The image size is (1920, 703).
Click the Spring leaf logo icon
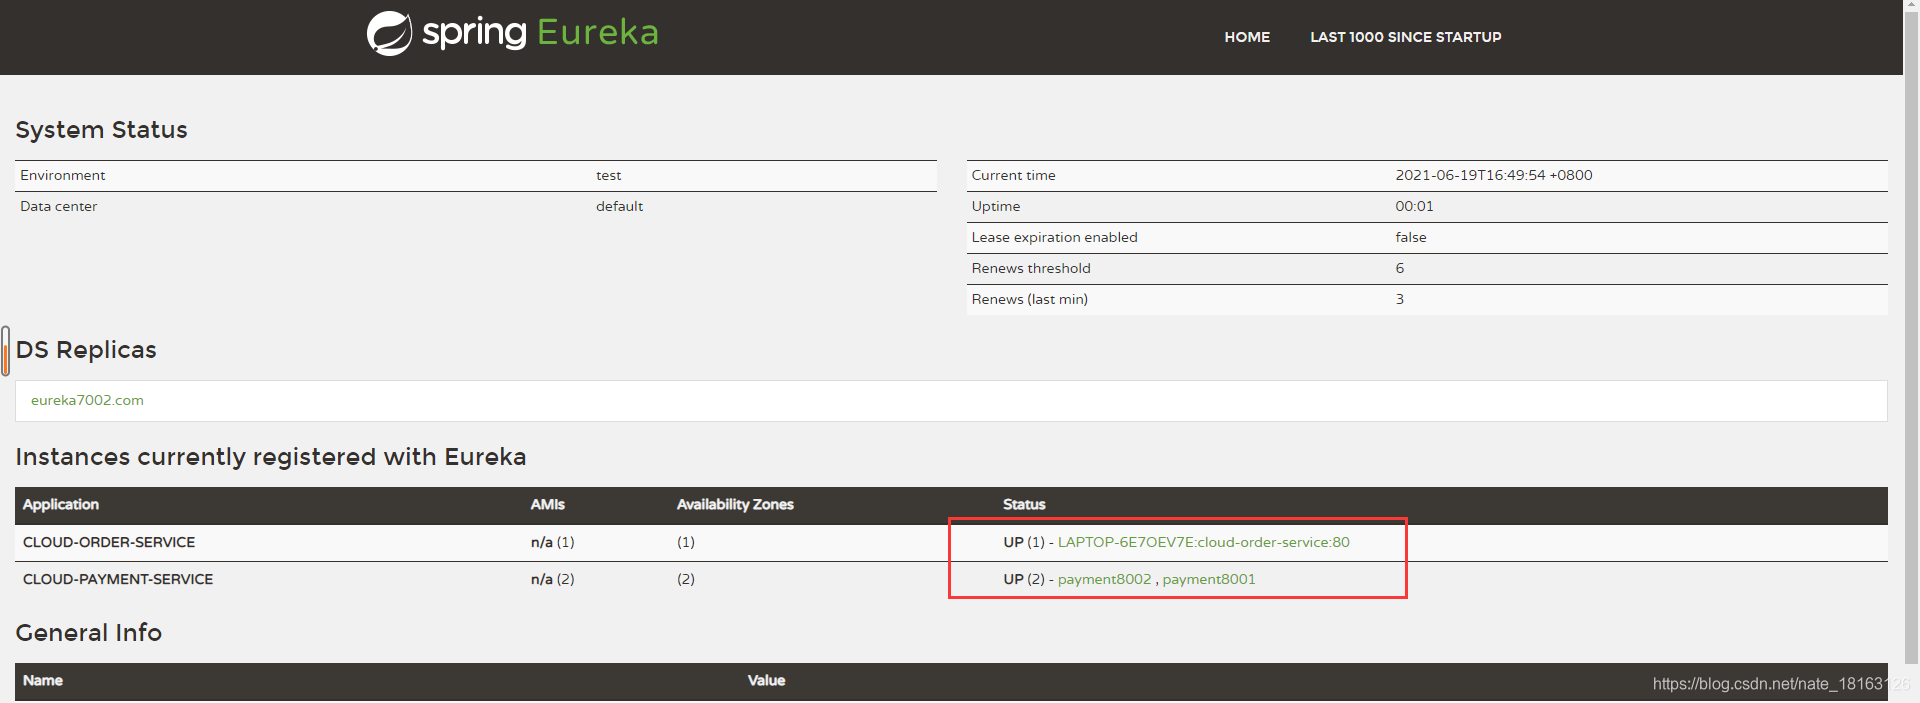coord(389,33)
